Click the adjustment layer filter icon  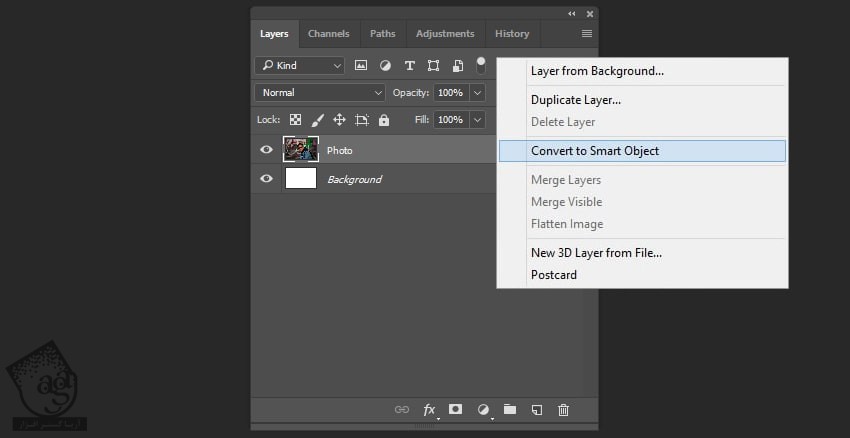[x=385, y=65]
